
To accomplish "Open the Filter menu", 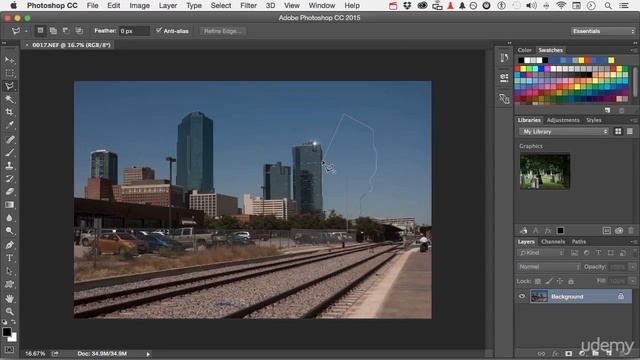I will 248,6.
